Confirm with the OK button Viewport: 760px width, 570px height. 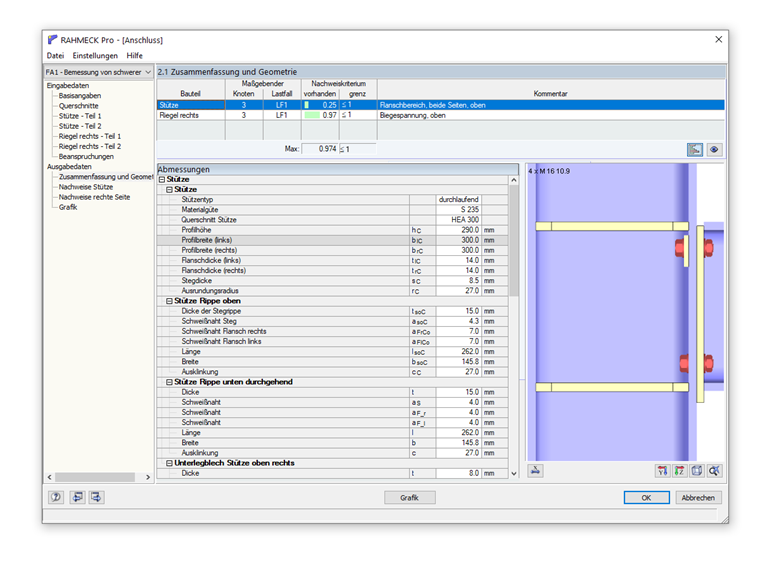pos(647,498)
